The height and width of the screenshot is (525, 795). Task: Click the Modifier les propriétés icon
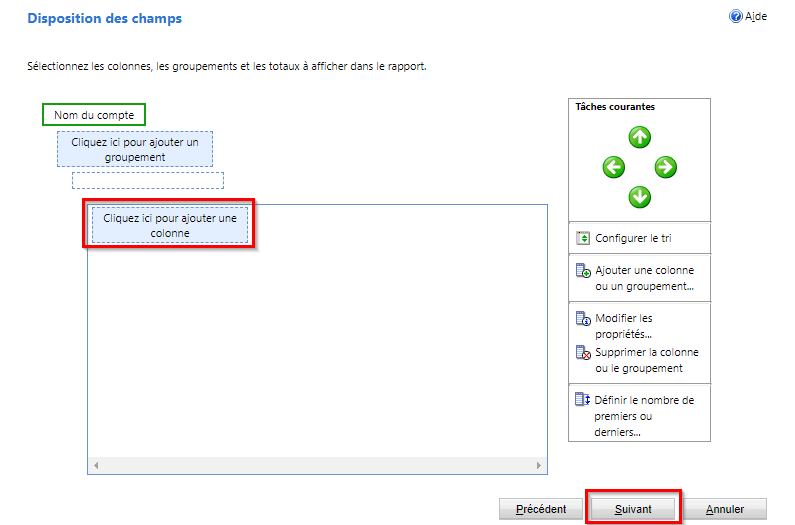pos(583,319)
